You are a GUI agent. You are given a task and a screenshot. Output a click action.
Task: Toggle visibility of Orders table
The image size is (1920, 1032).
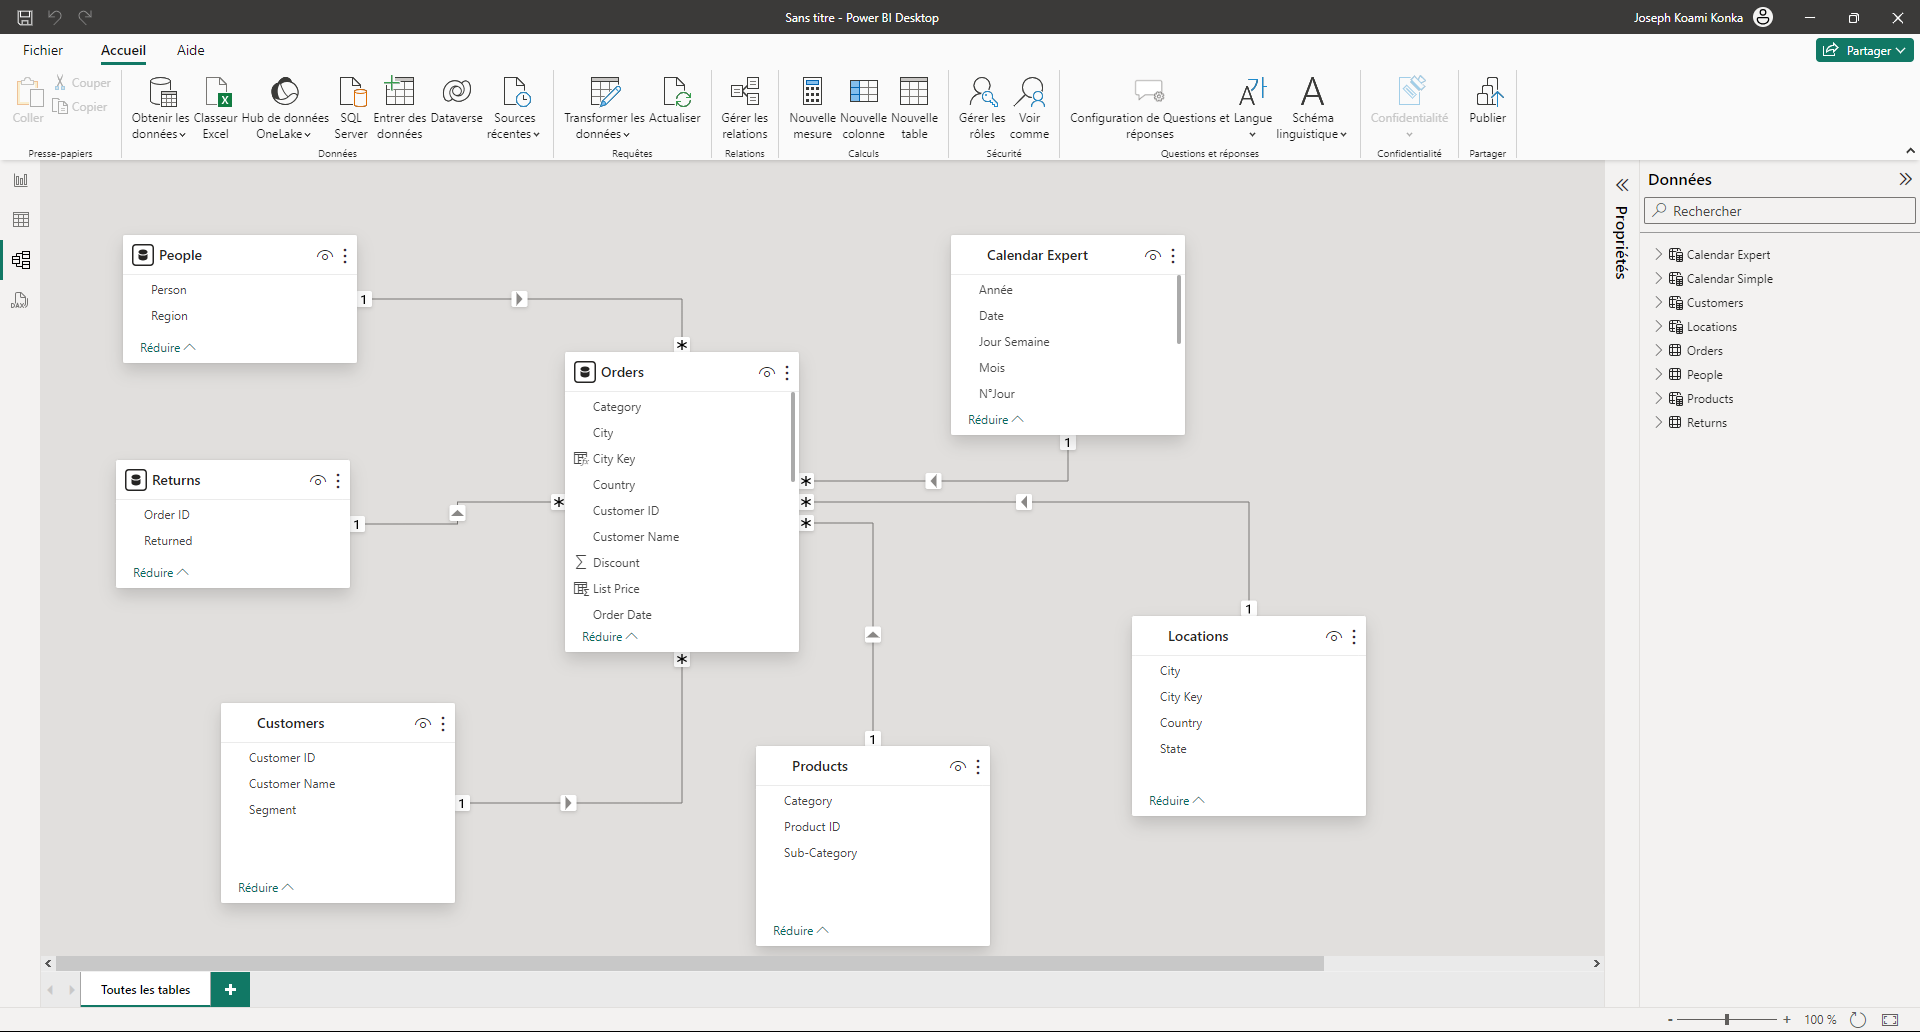(x=767, y=373)
